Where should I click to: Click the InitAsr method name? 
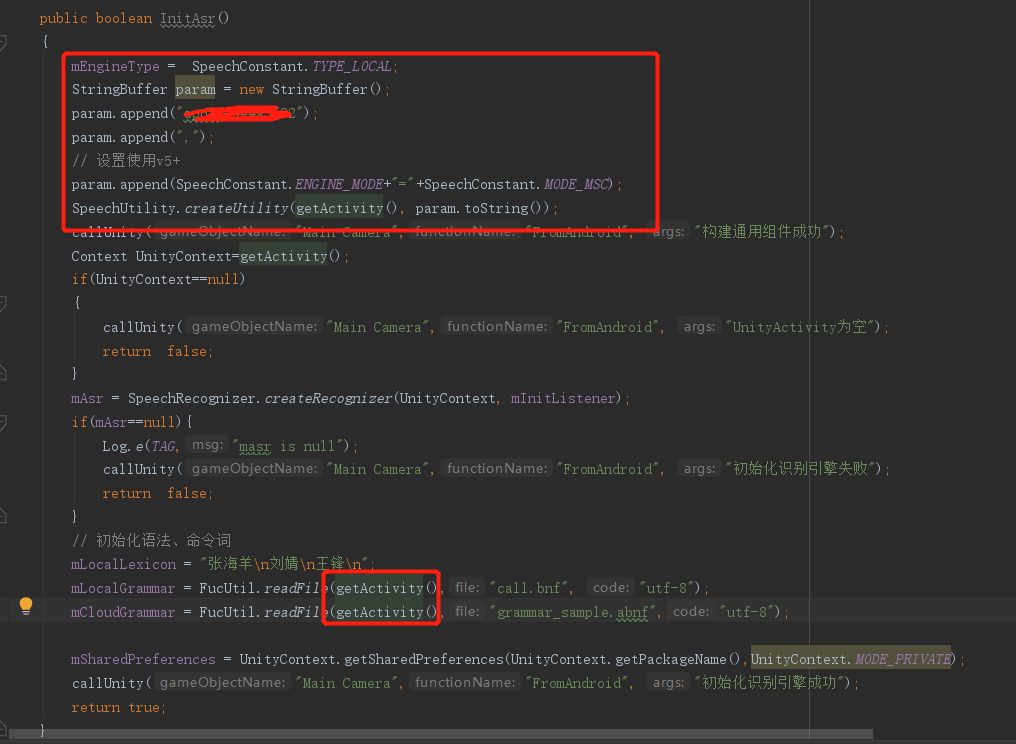point(187,18)
